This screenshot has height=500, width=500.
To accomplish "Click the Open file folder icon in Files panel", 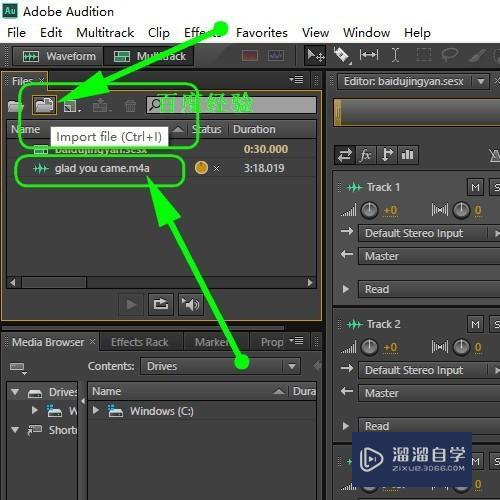I will tap(15, 106).
